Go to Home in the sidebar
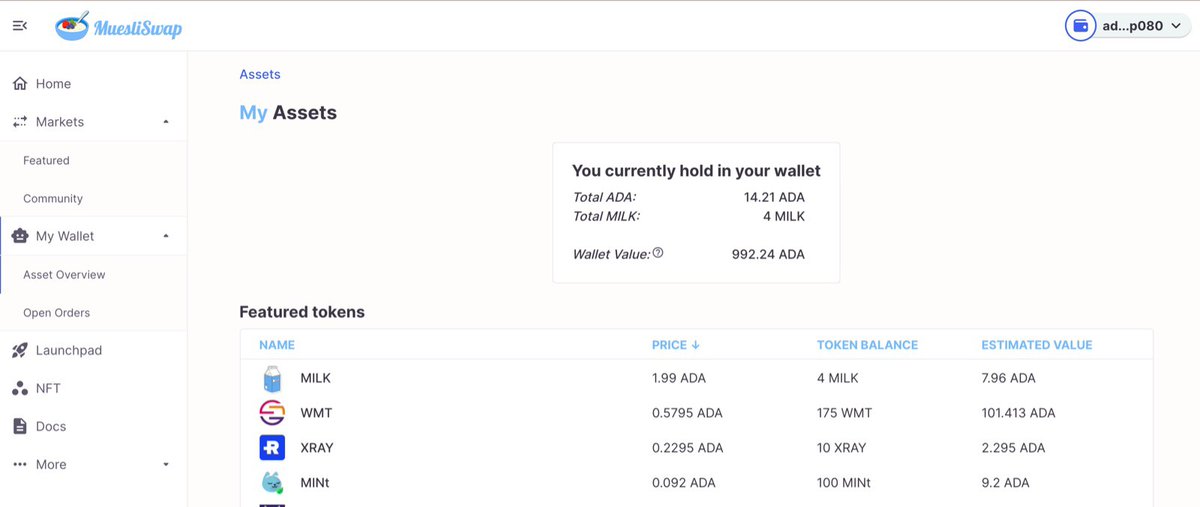 (53, 84)
